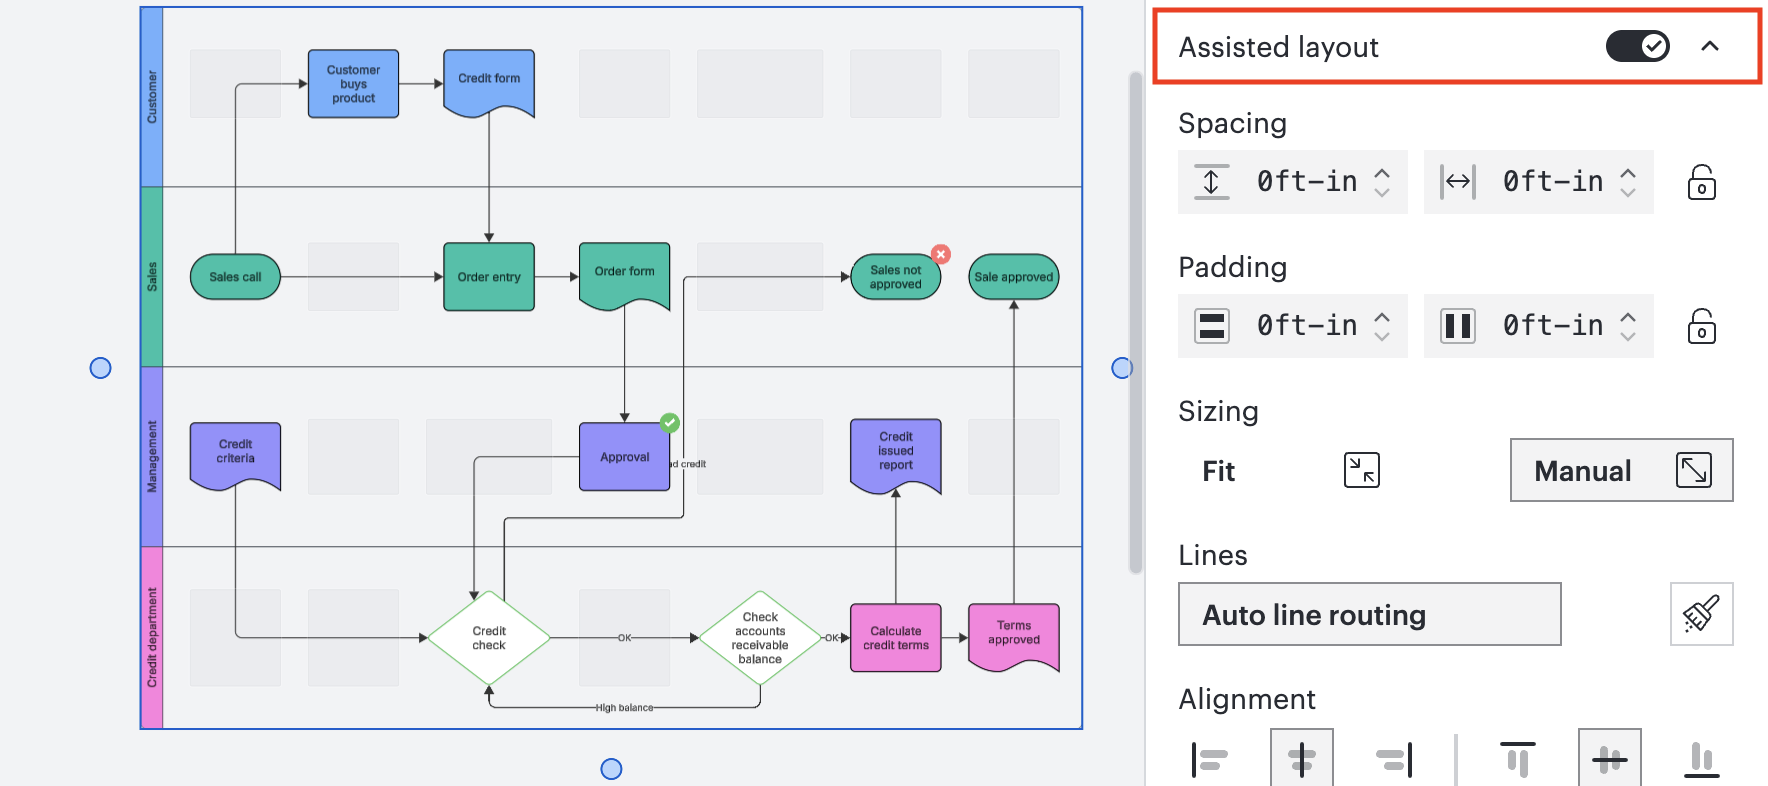Viewport: 1768px width, 786px height.
Task: Align items to the left
Action: pyautogui.click(x=1209, y=759)
